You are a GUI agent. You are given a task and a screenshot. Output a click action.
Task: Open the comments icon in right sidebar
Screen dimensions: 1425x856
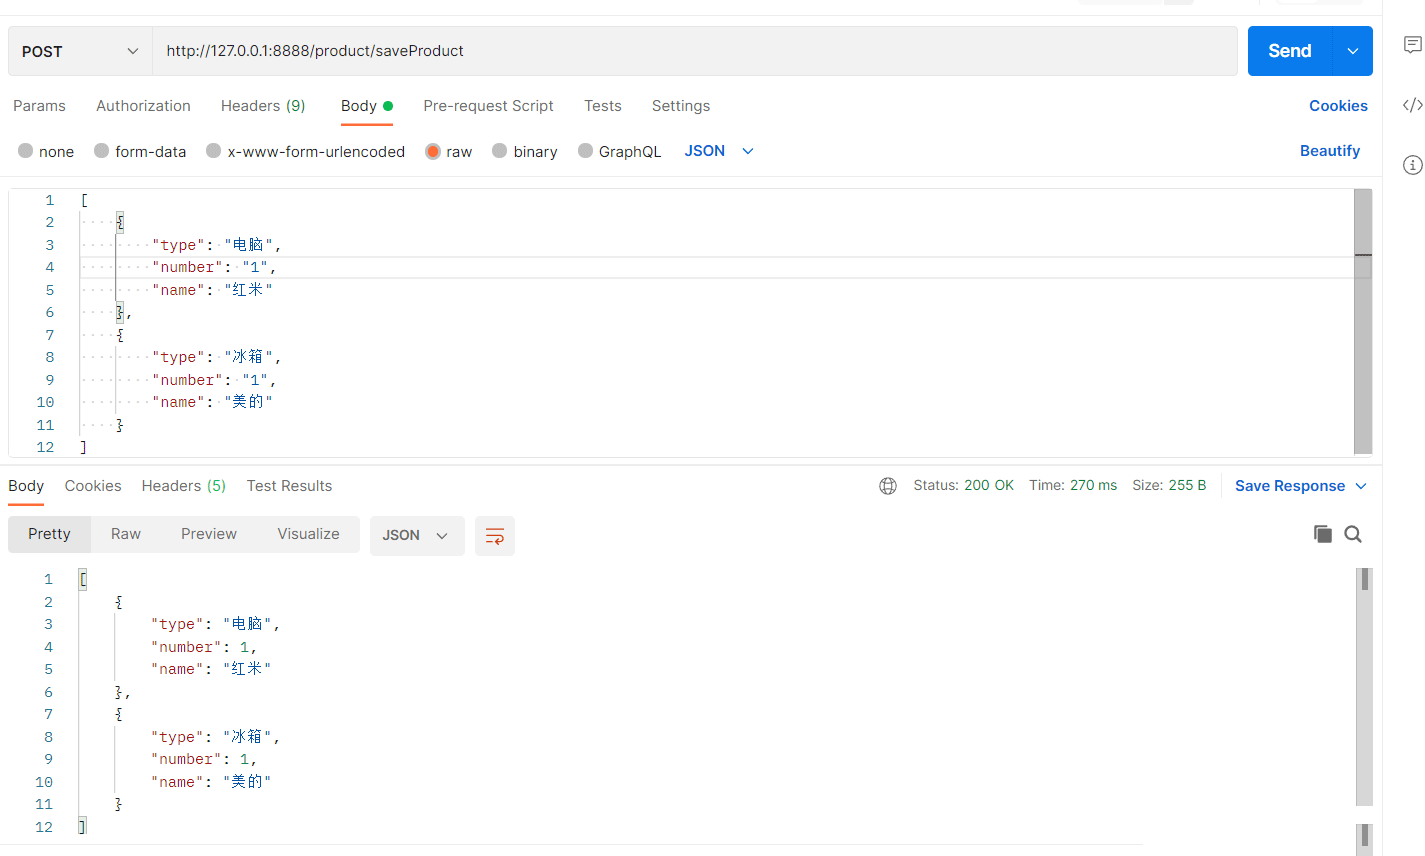1412,45
